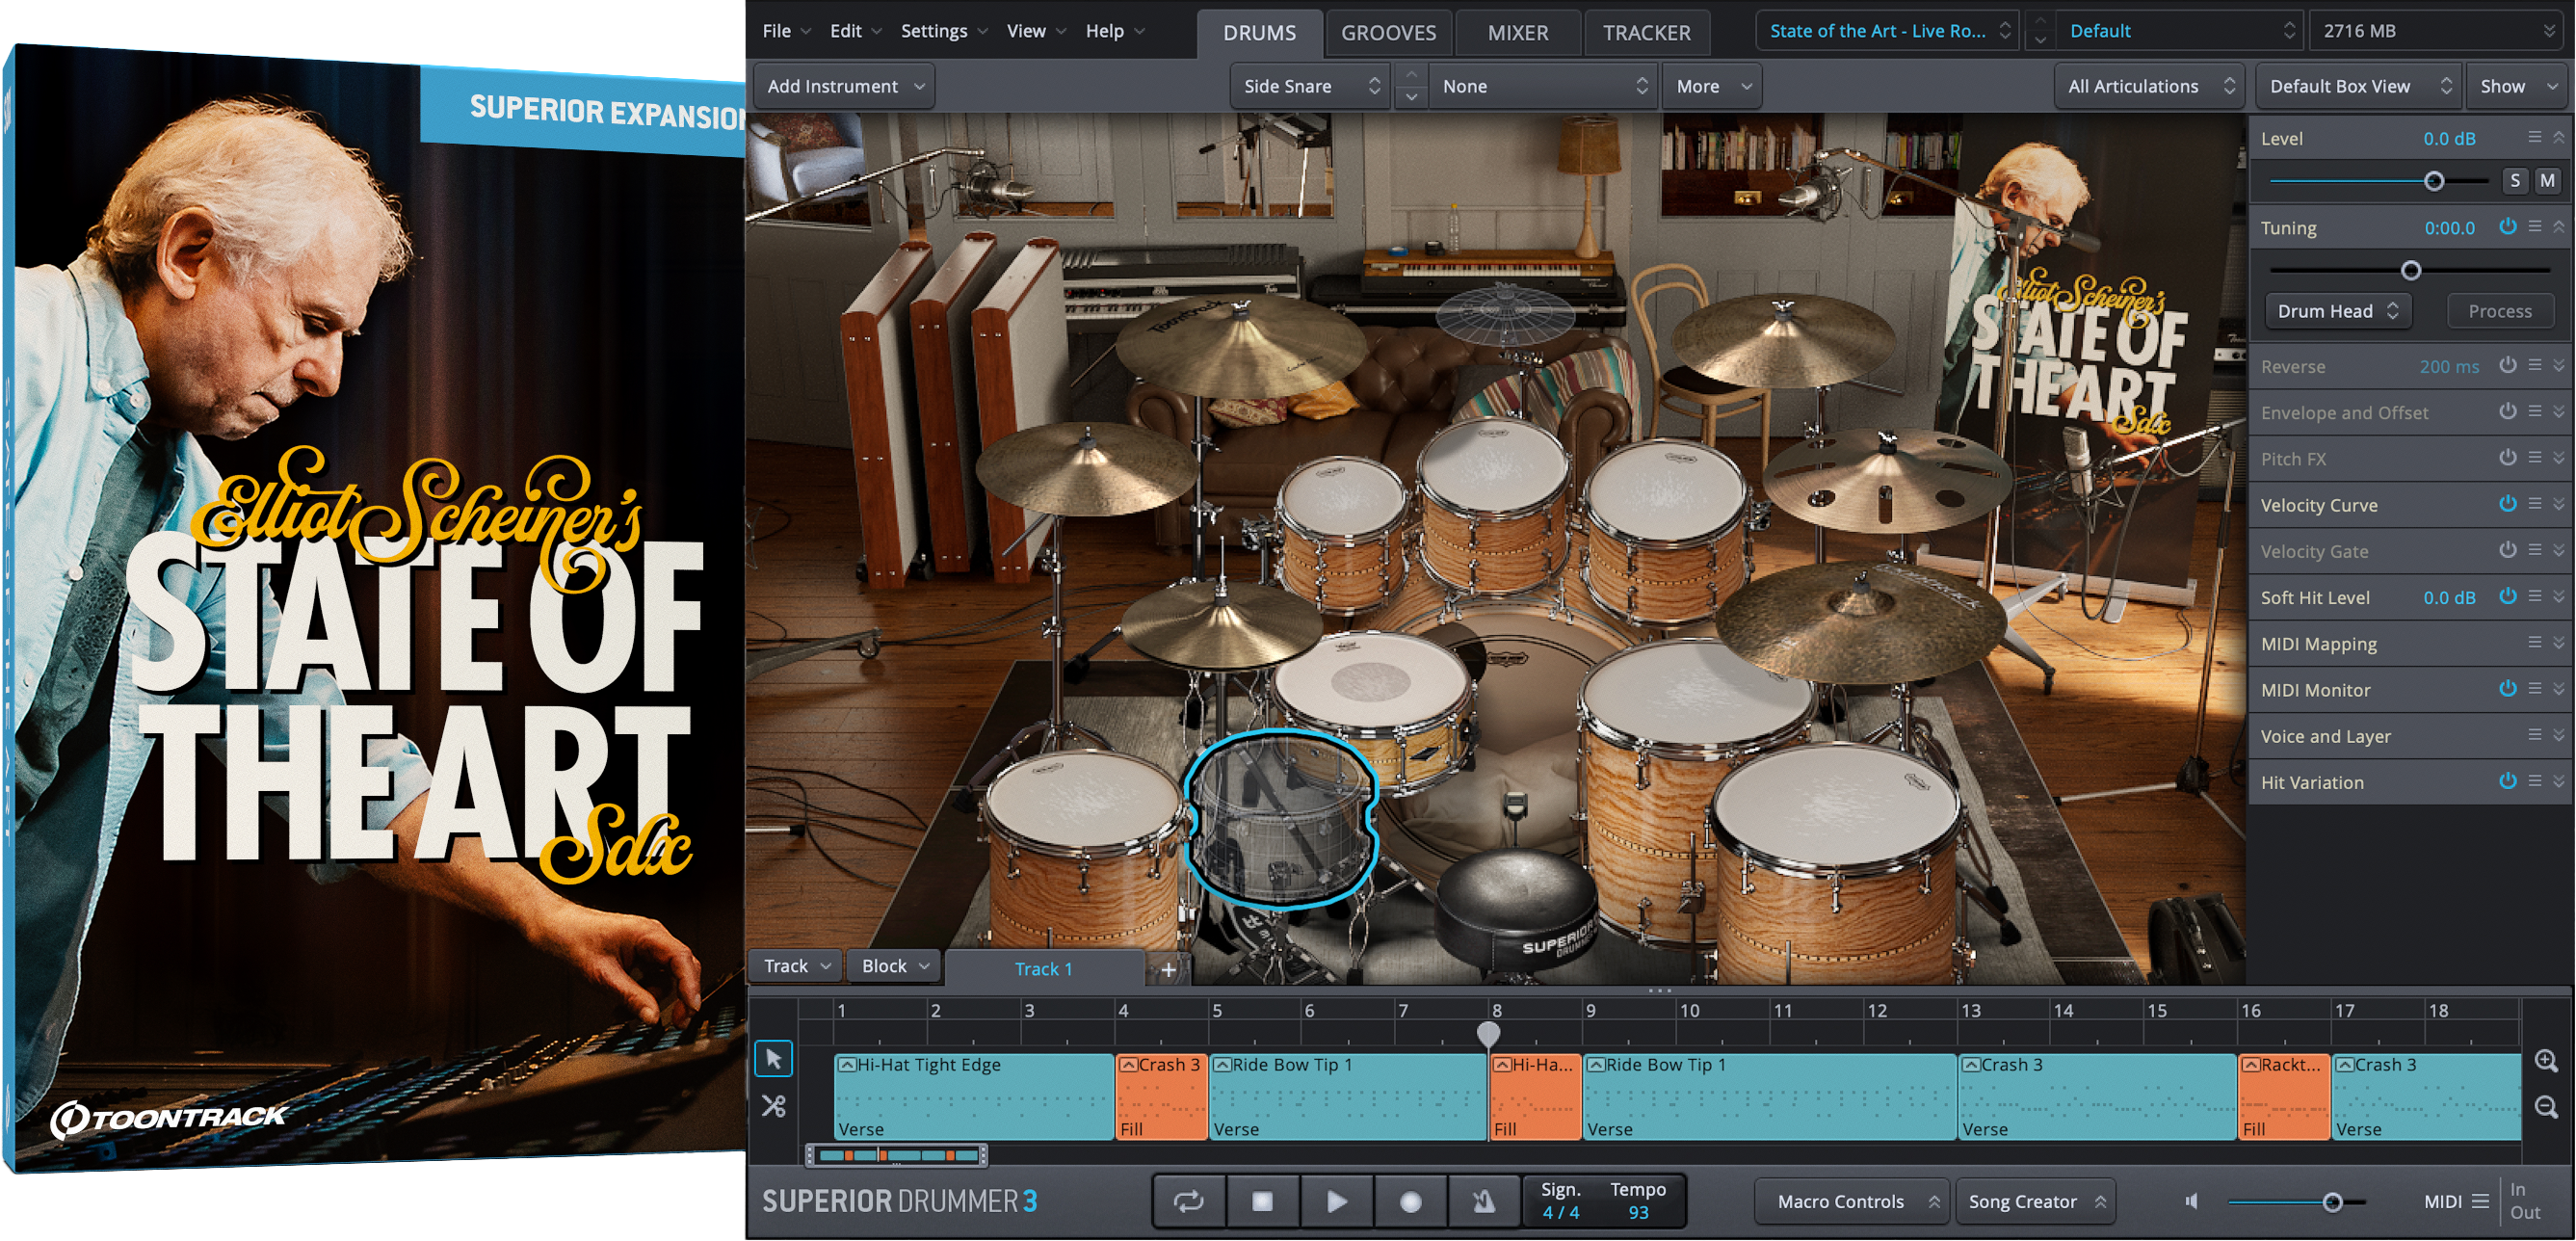The width and height of the screenshot is (2576, 1241).
Task: Click the Process button in the Tuning section
Action: [2499, 311]
